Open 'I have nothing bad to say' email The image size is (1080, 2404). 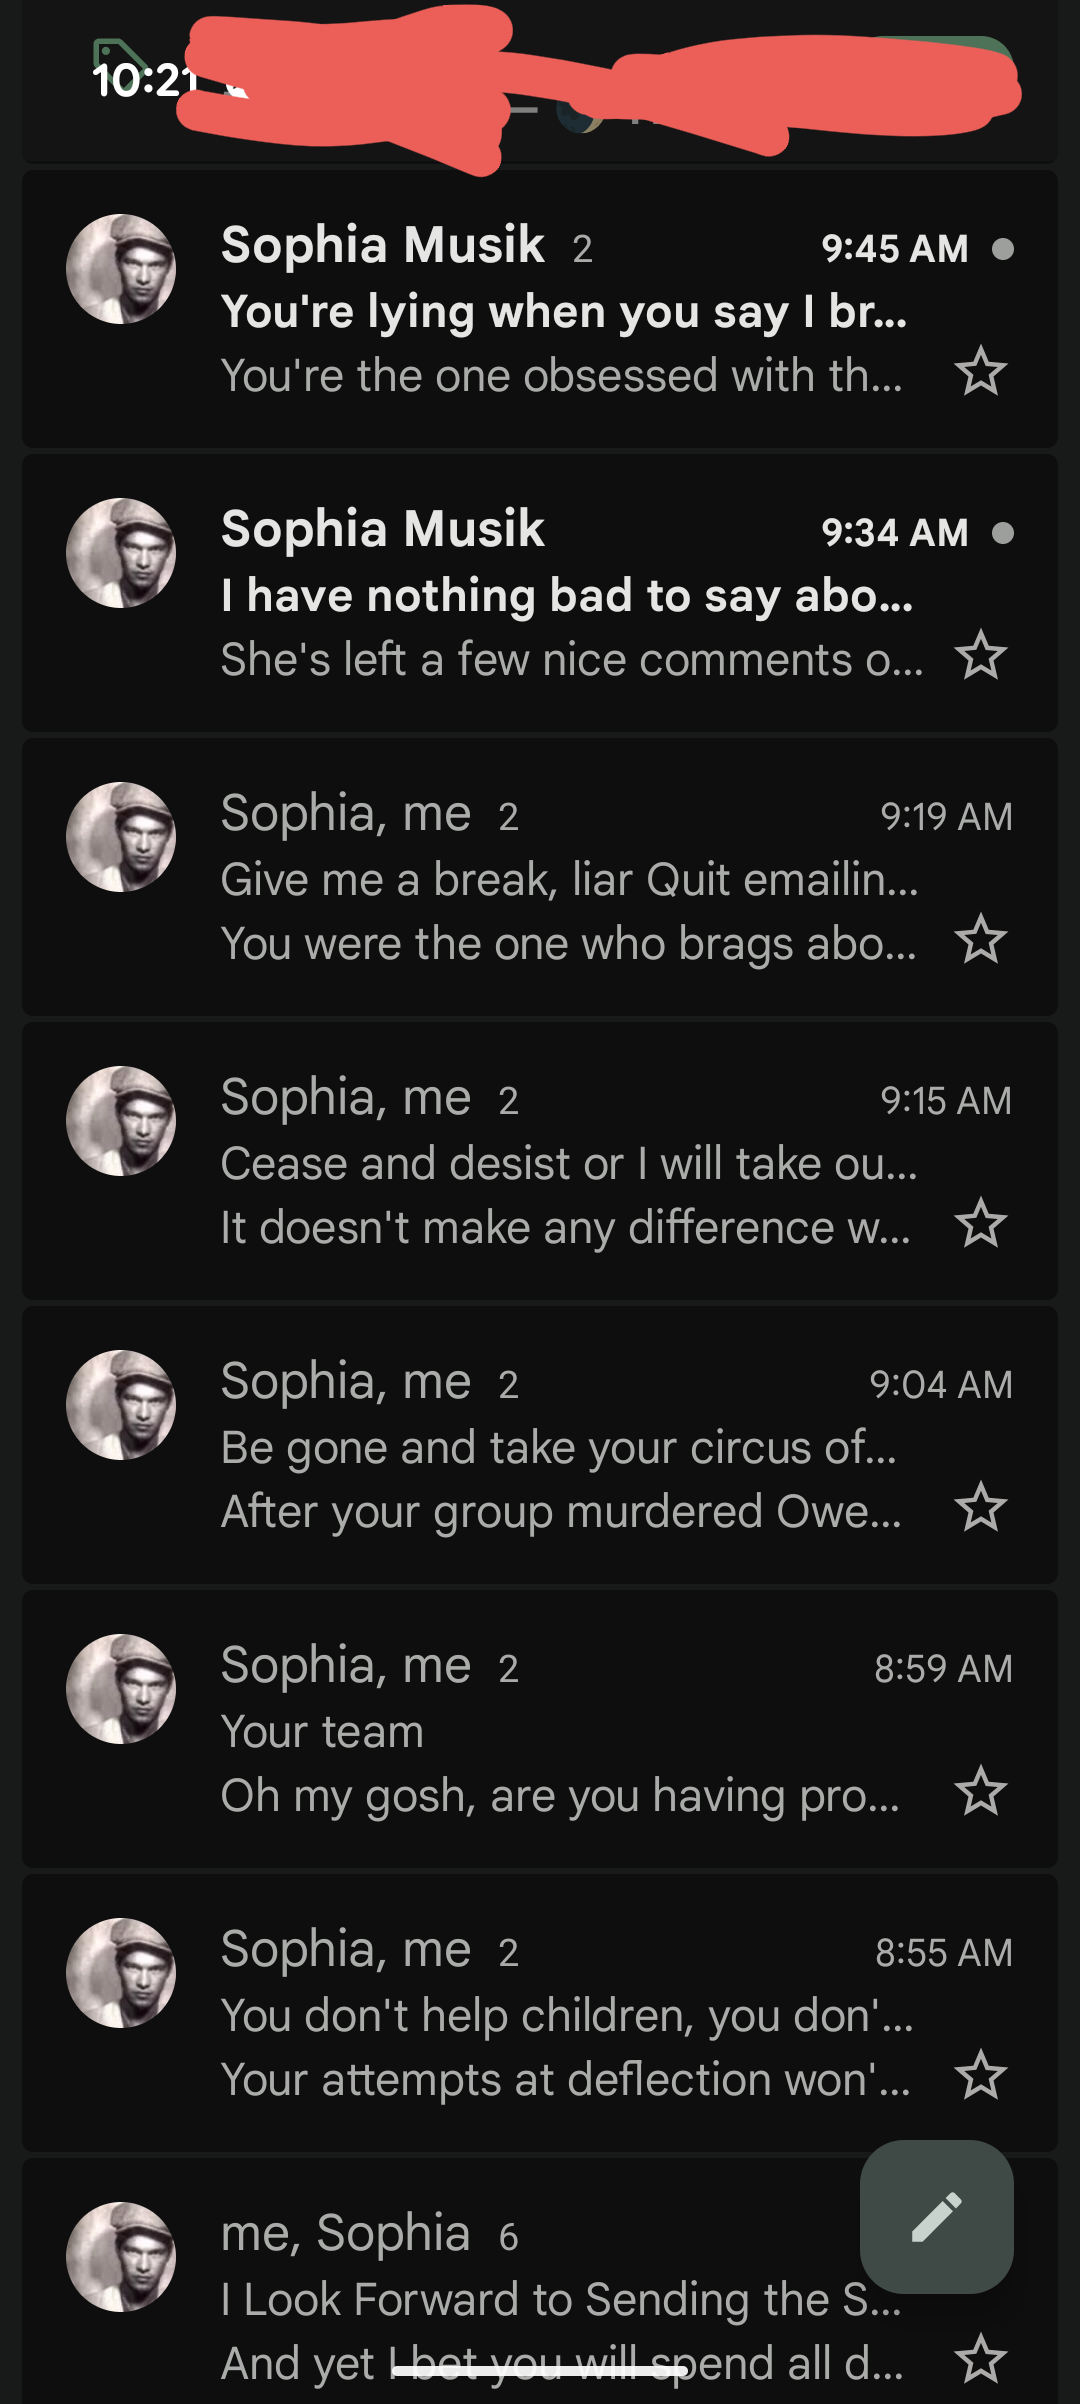[560, 596]
